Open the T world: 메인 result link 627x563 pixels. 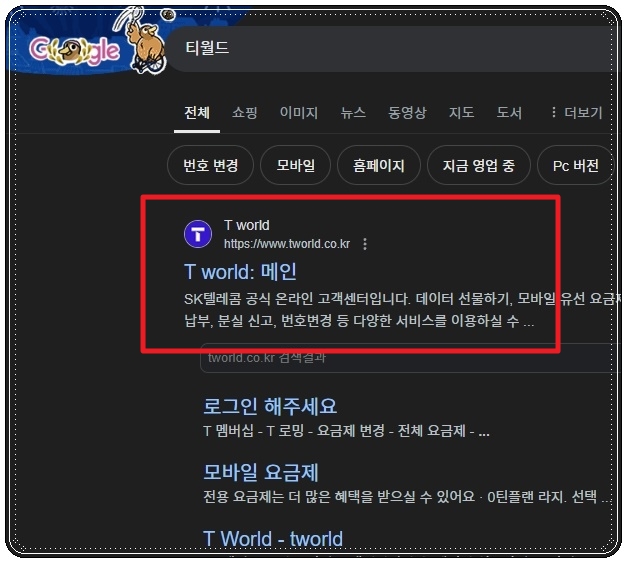[x=240, y=272]
